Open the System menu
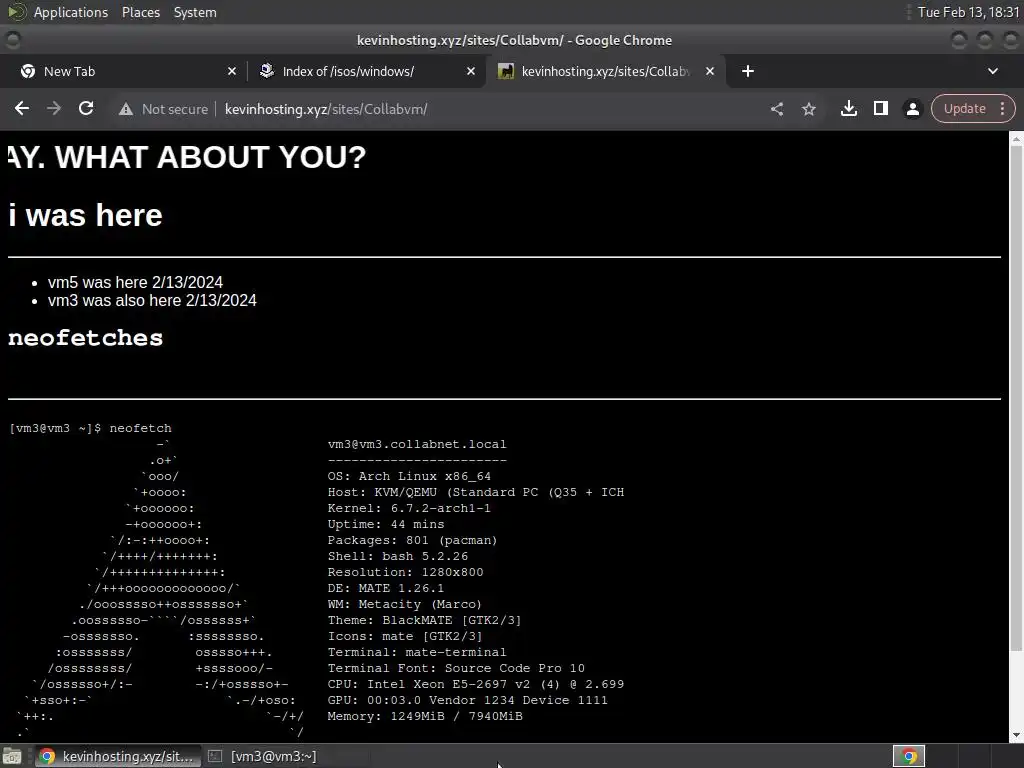Viewport: 1024px width, 768px height. click(x=195, y=12)
